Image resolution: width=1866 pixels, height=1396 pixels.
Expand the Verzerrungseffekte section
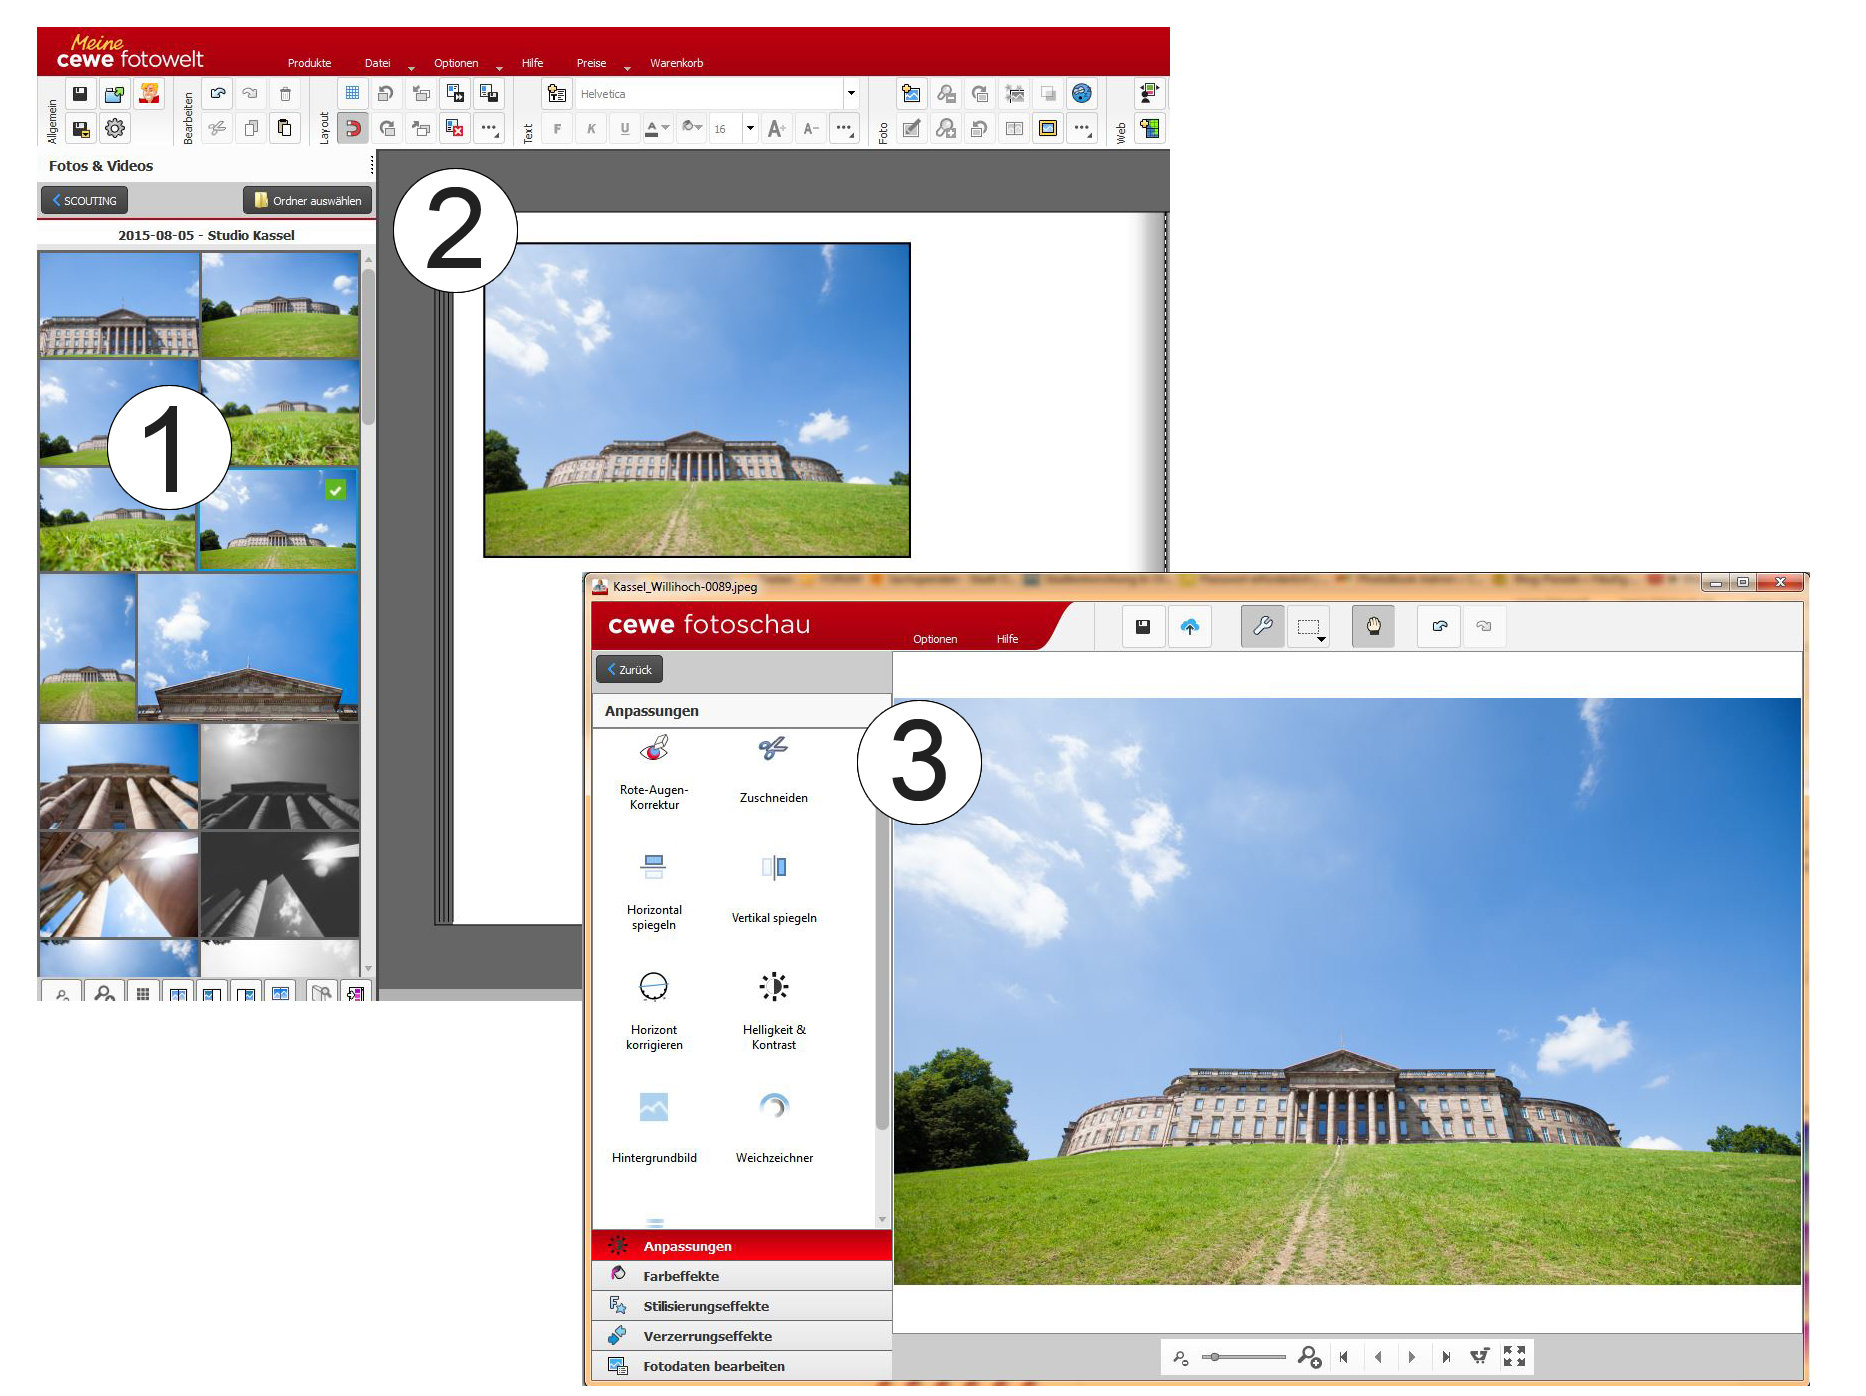tap(742, 1336)
